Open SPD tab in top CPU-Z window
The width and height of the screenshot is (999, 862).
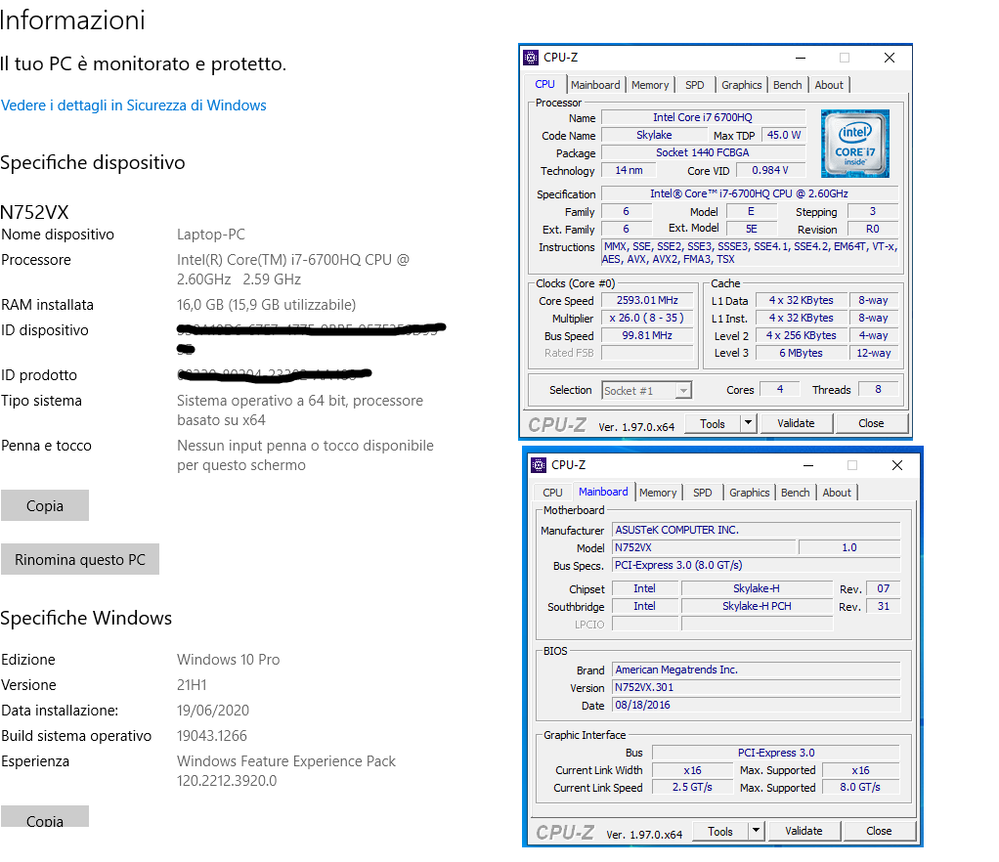694,85
